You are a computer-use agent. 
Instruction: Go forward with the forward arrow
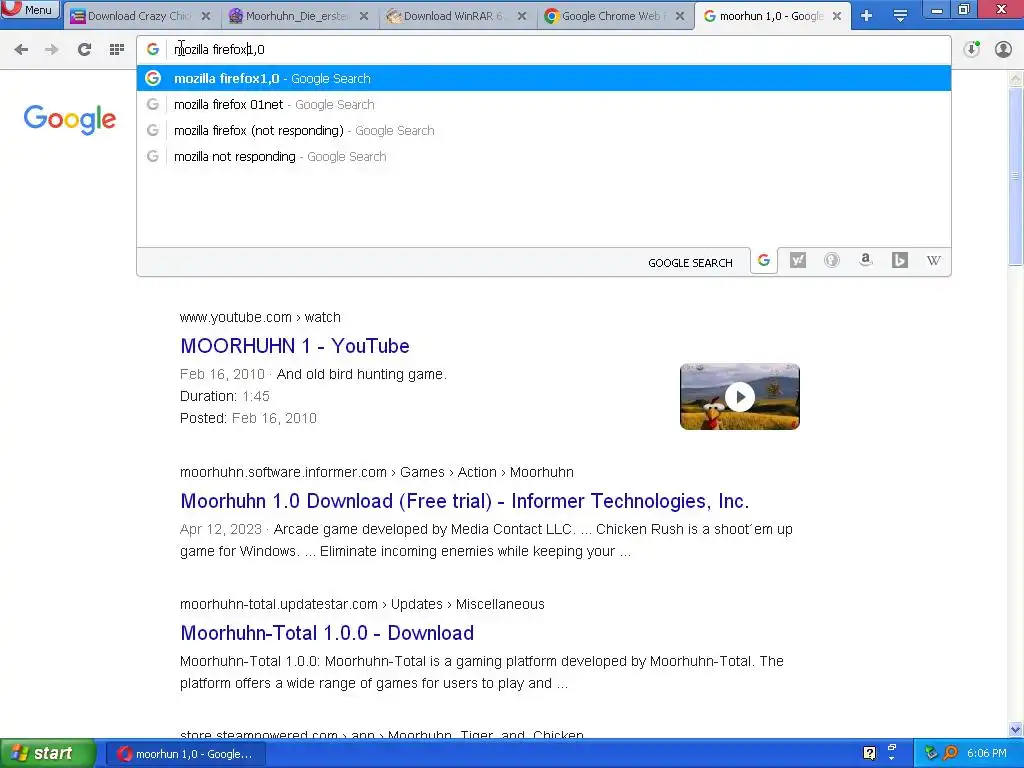[x=52, y=49]
